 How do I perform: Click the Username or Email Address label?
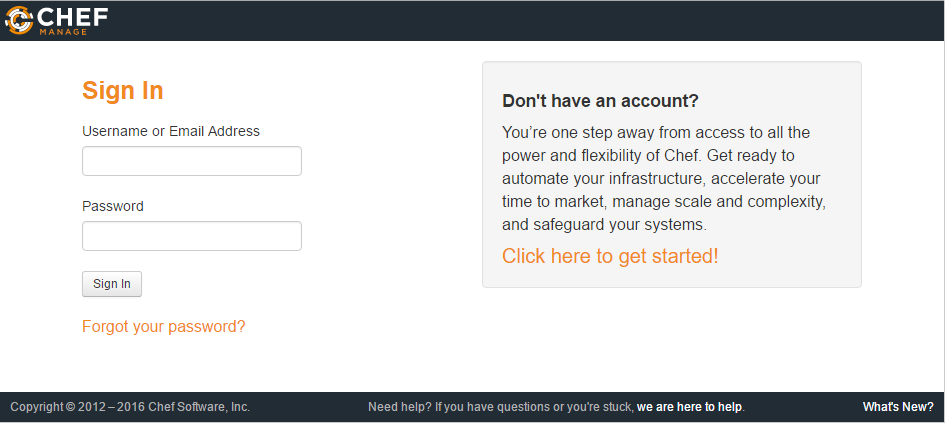coord(170,131)
